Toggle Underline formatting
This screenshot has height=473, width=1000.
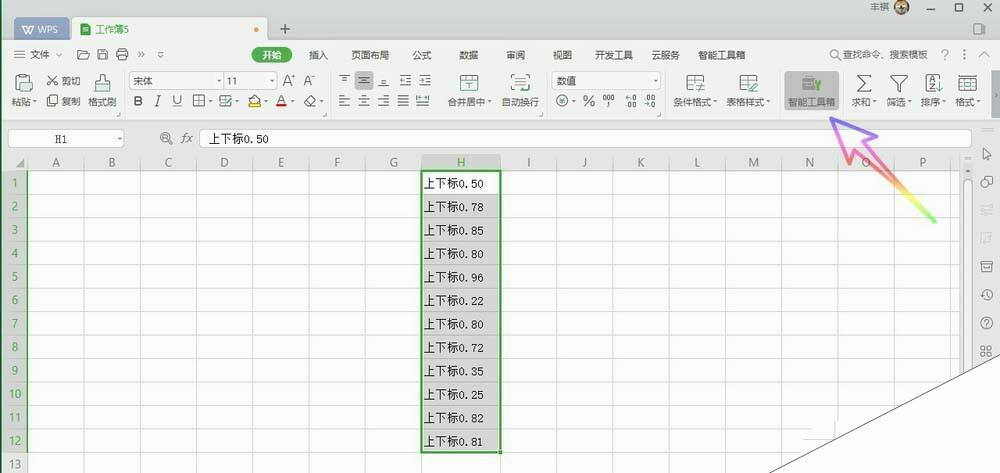coord(177,101)
